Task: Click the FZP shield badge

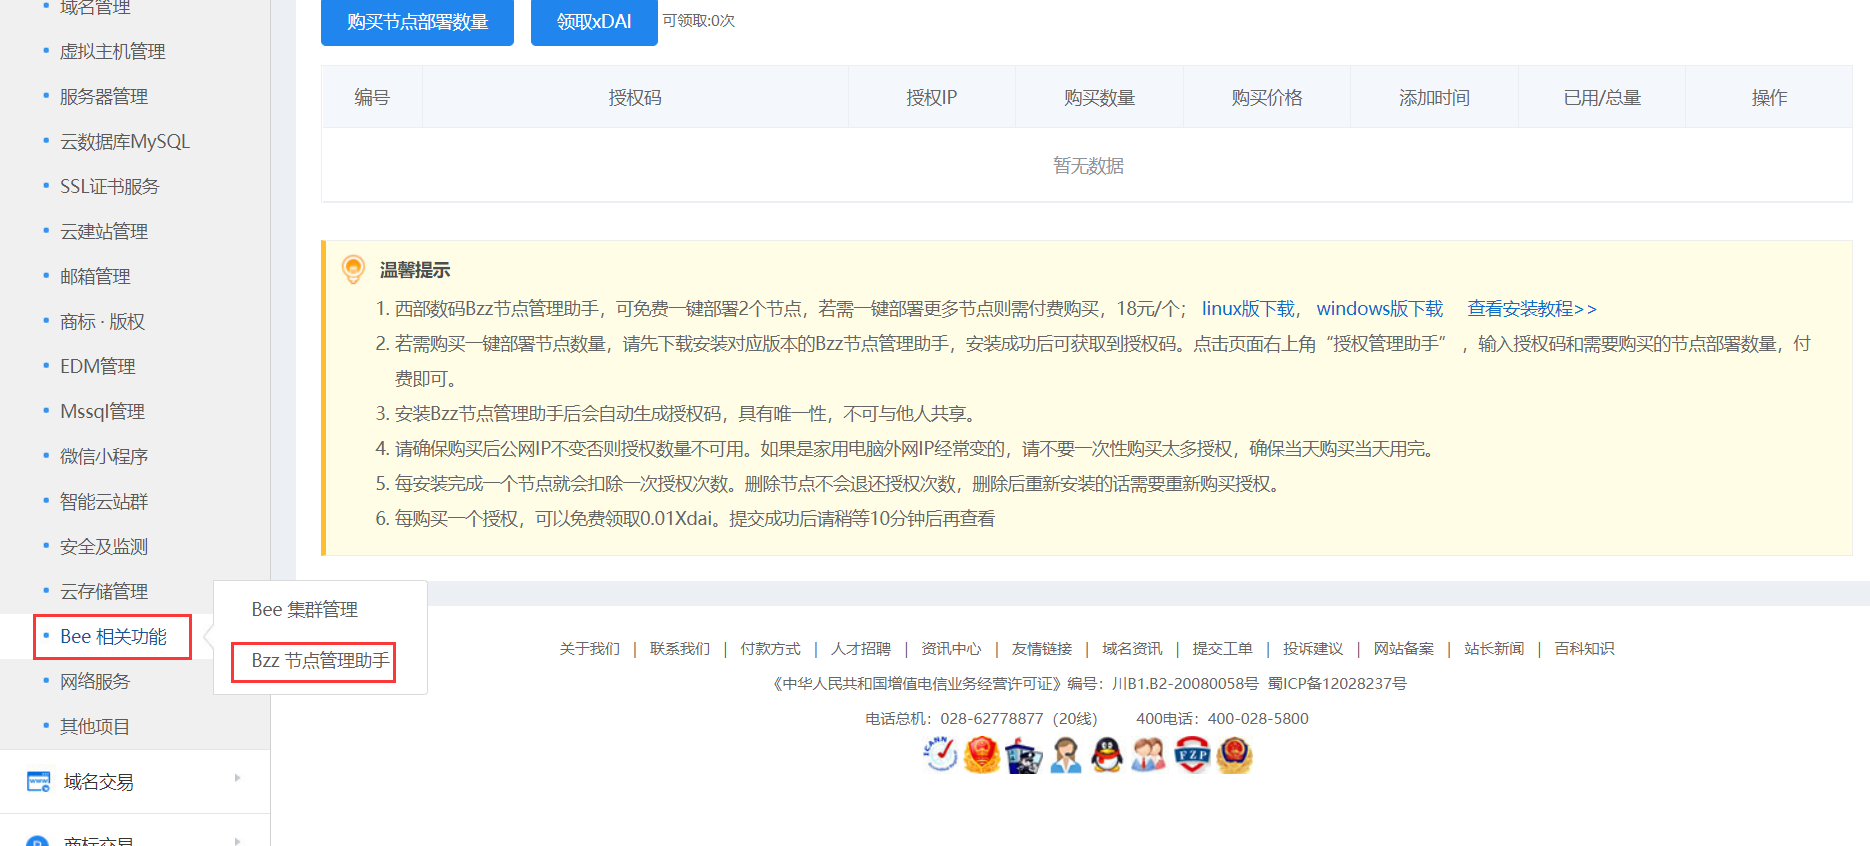Action: [x=1192, y=755]
